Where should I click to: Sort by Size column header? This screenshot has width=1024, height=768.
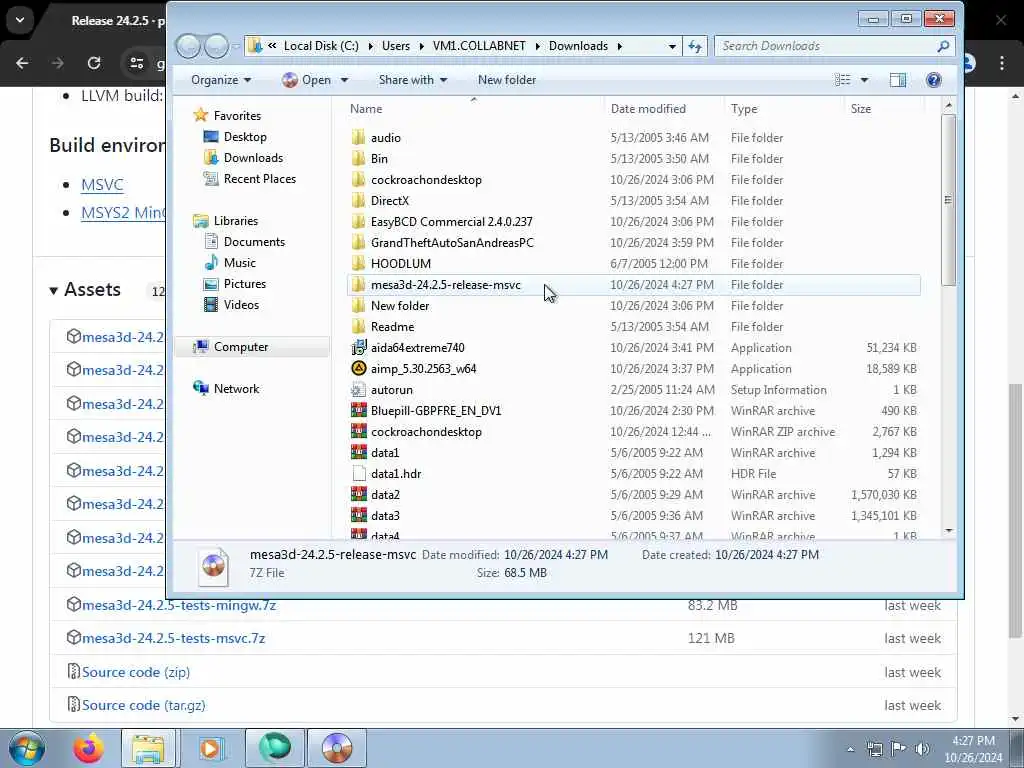[884, 108]
